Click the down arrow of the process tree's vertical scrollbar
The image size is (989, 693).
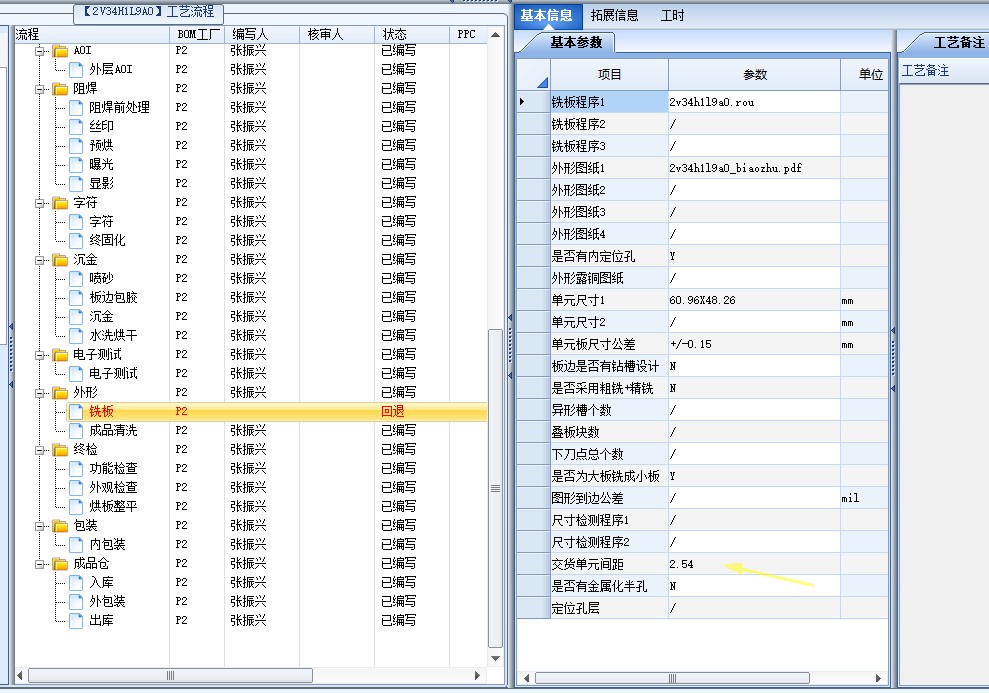point(496,658)
